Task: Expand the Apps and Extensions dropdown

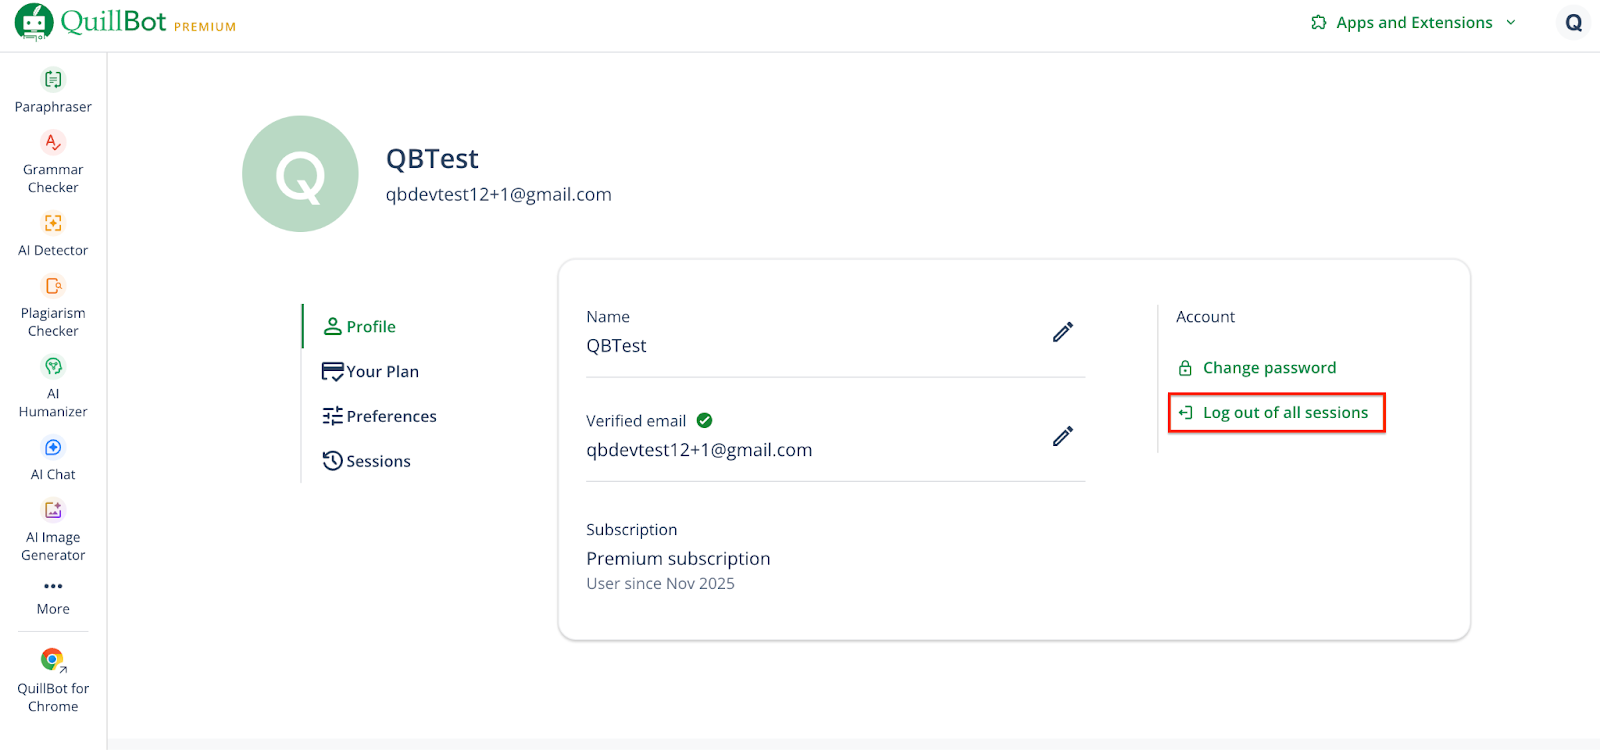Action: (1413, 23)
